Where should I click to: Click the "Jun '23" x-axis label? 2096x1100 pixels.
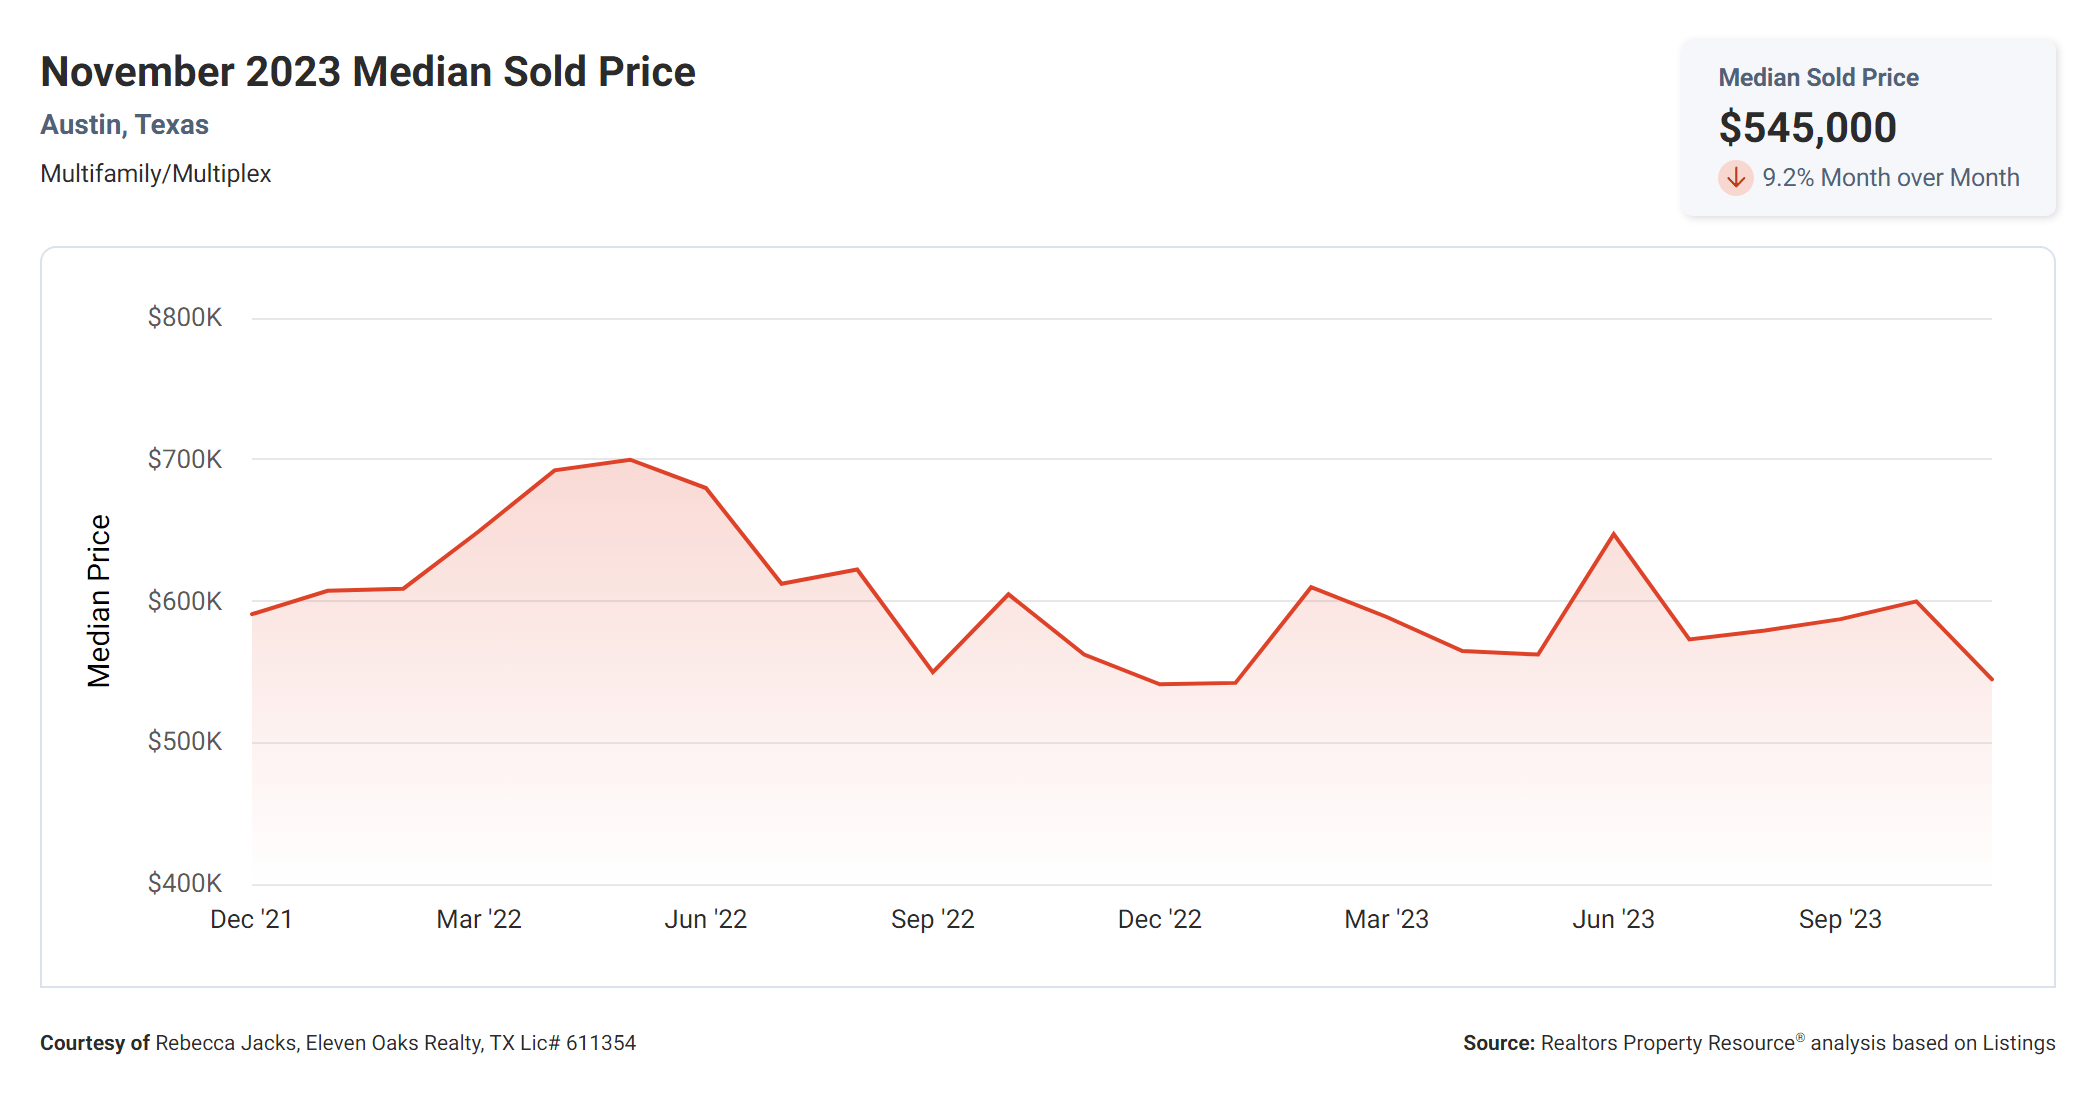tap(1613, 919)
